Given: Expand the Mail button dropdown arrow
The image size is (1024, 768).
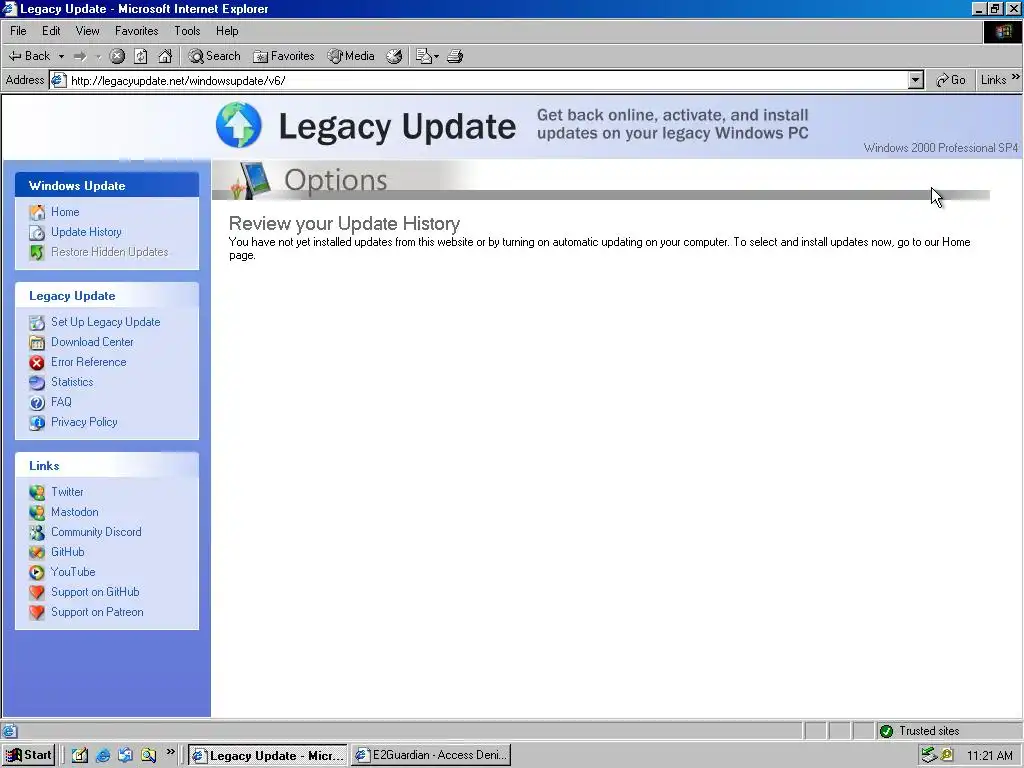Looking at the screenshot, I should [436, 56].
